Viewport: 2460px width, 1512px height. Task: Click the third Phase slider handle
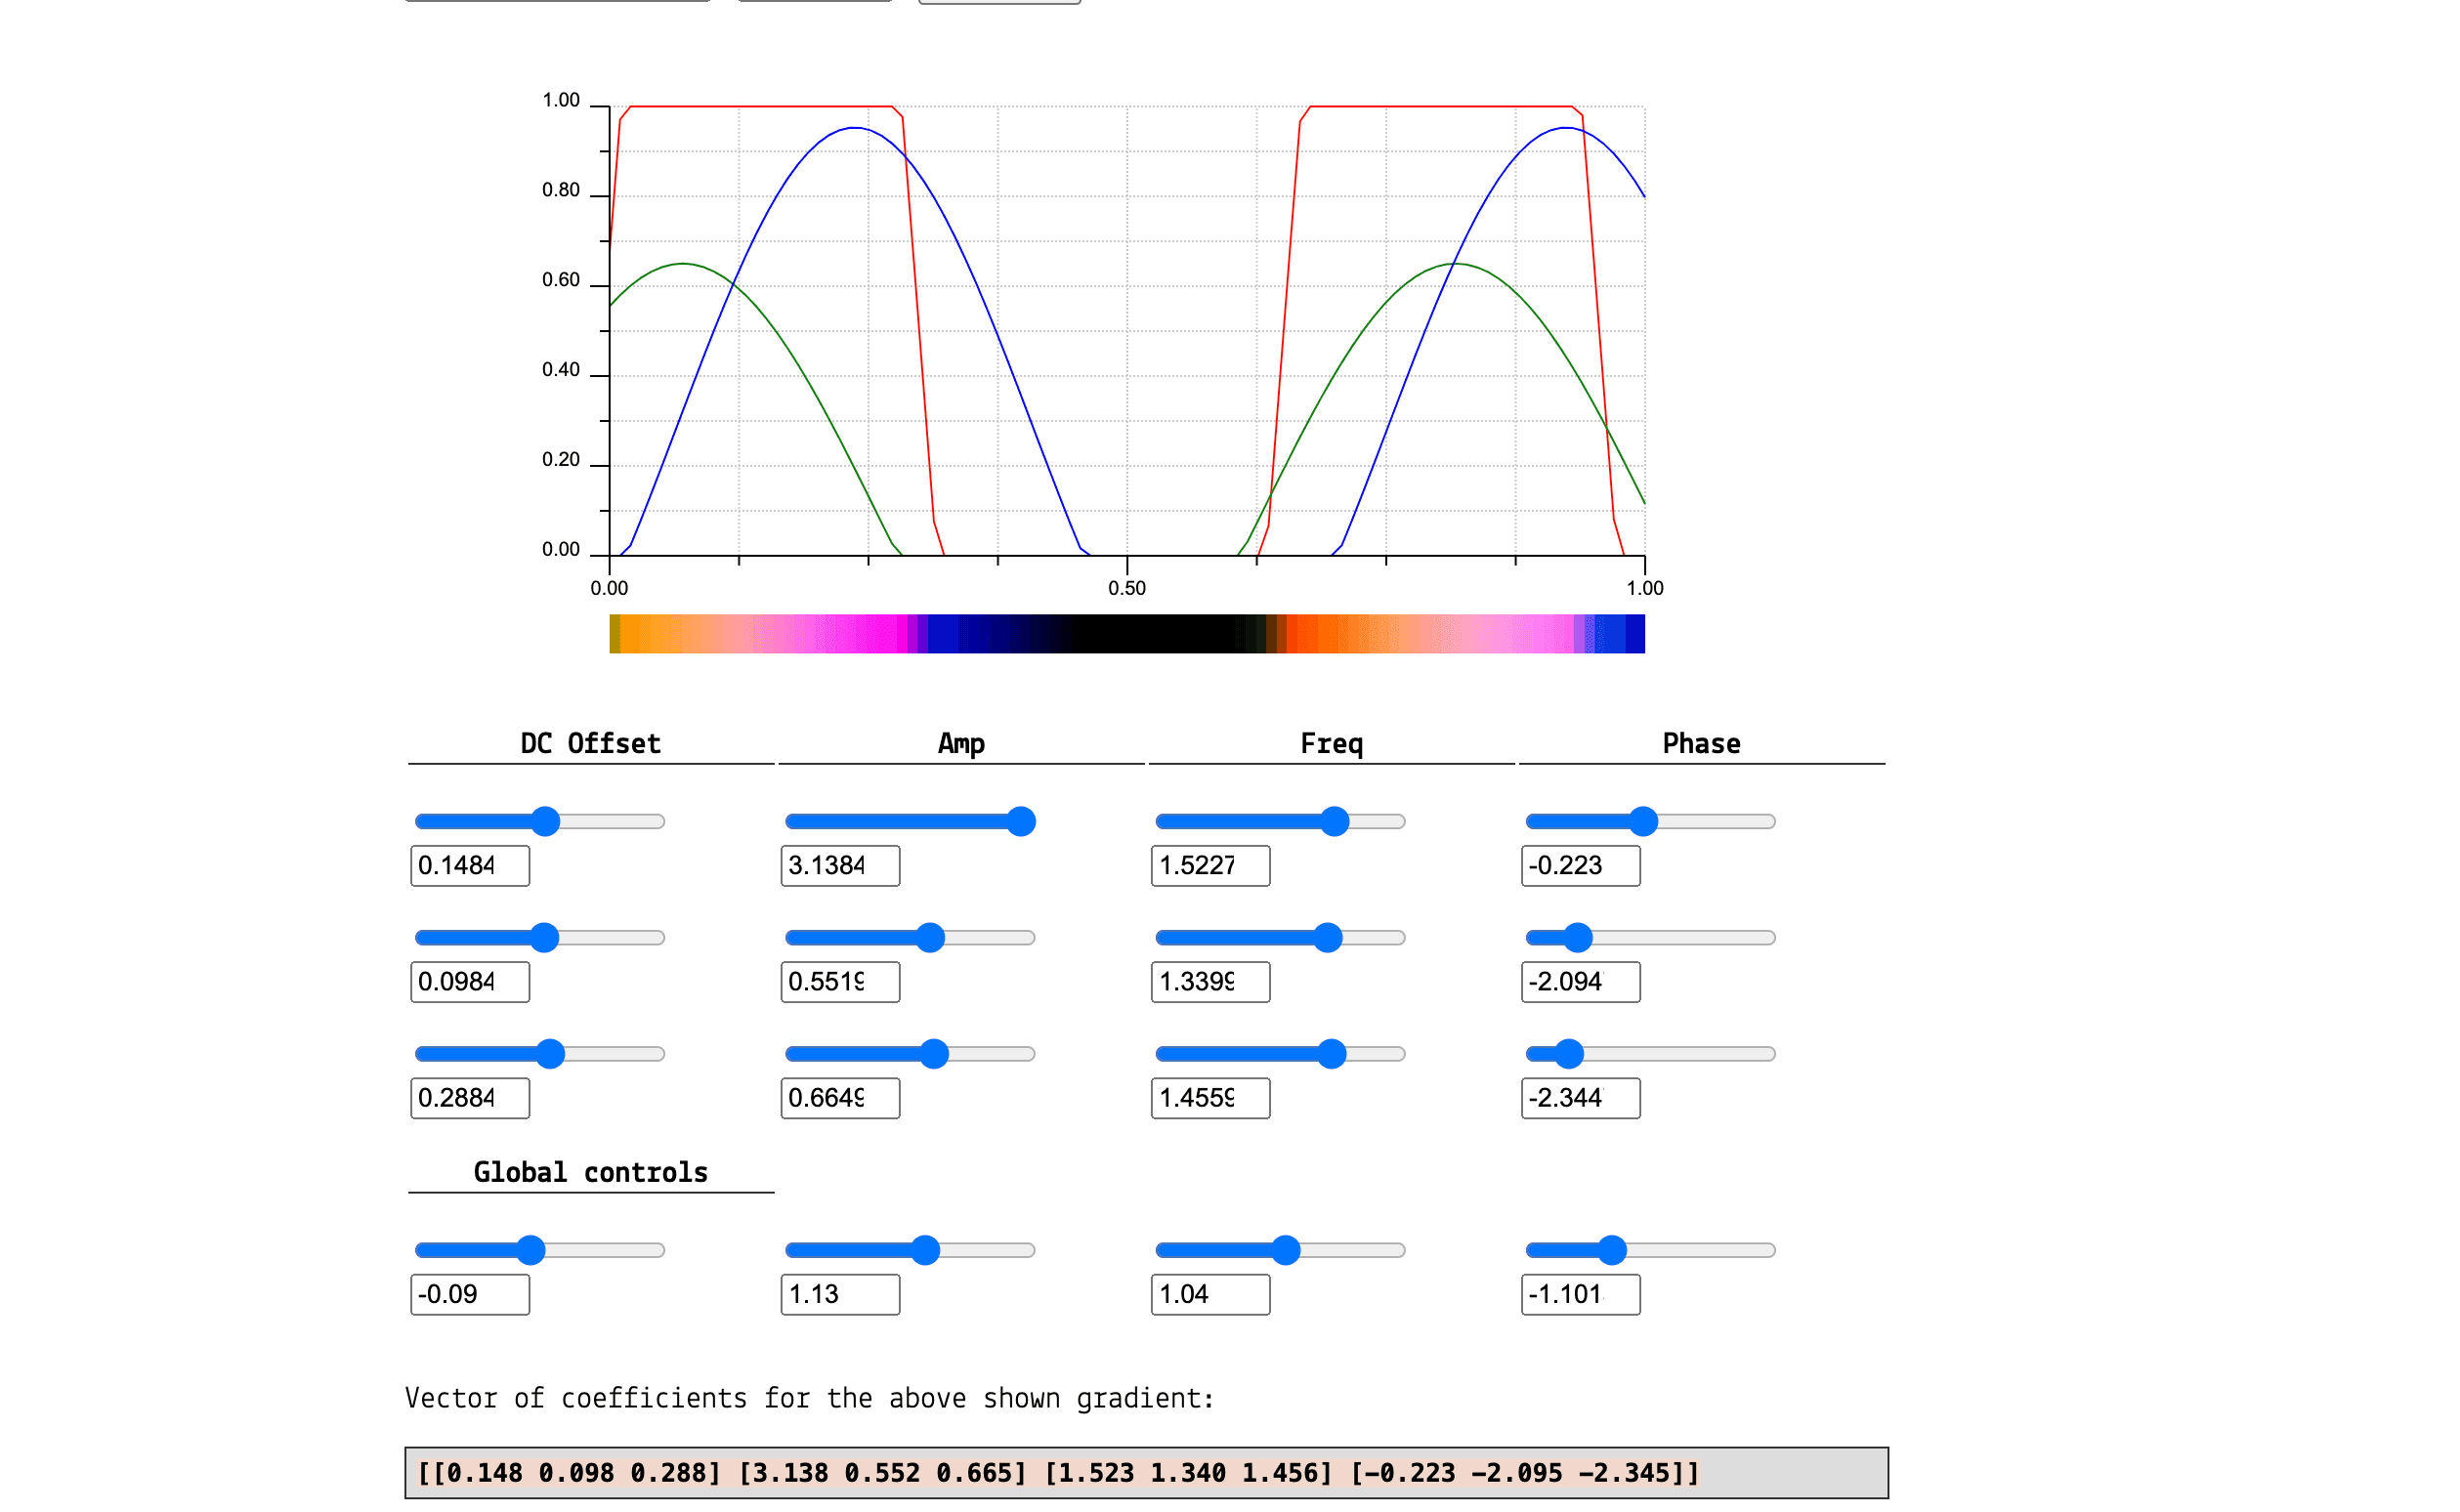coord(1570,1054)
